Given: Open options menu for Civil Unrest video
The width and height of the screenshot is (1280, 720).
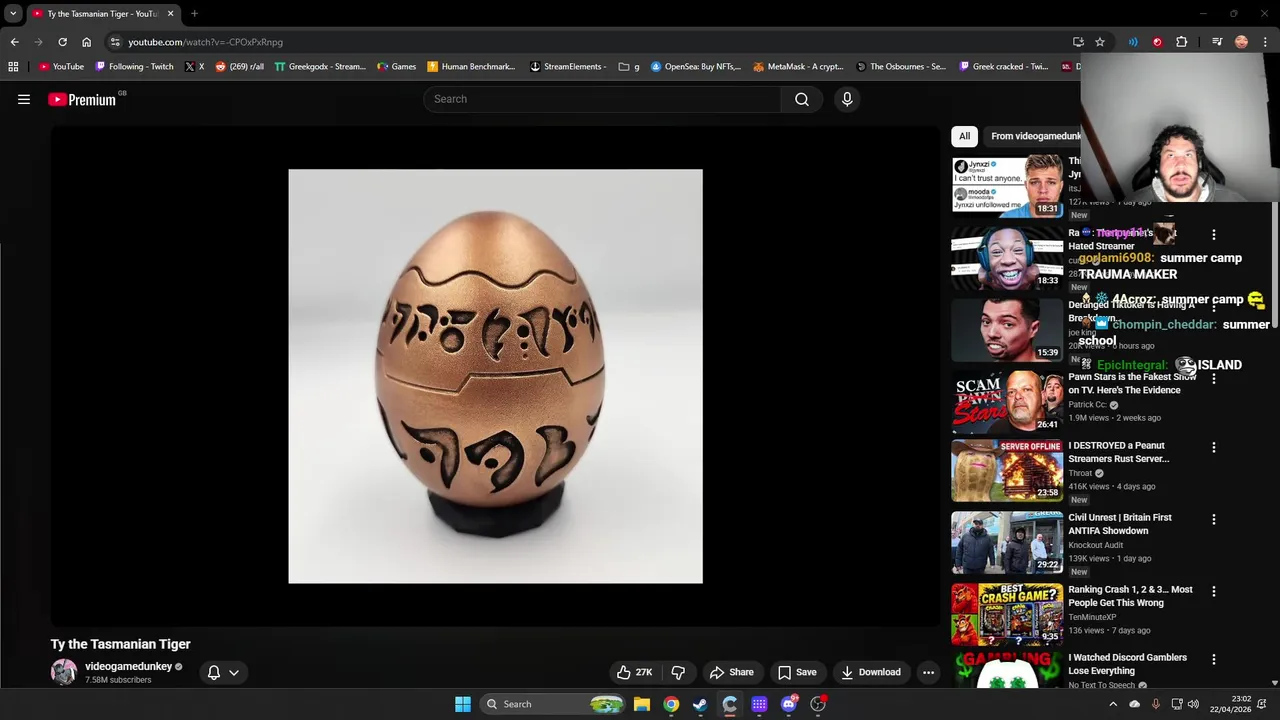Looking at the screenshot, I should pyautogui.click(x=1214, y=520).
